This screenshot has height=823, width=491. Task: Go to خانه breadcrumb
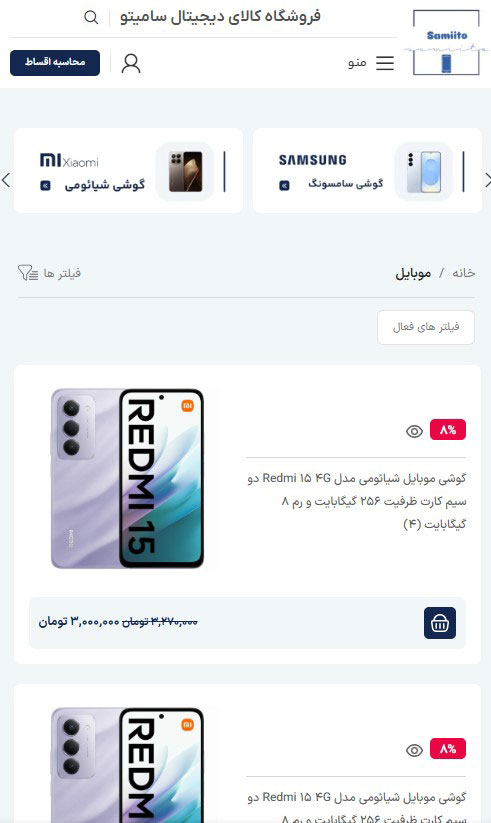(x=464, y=273)
